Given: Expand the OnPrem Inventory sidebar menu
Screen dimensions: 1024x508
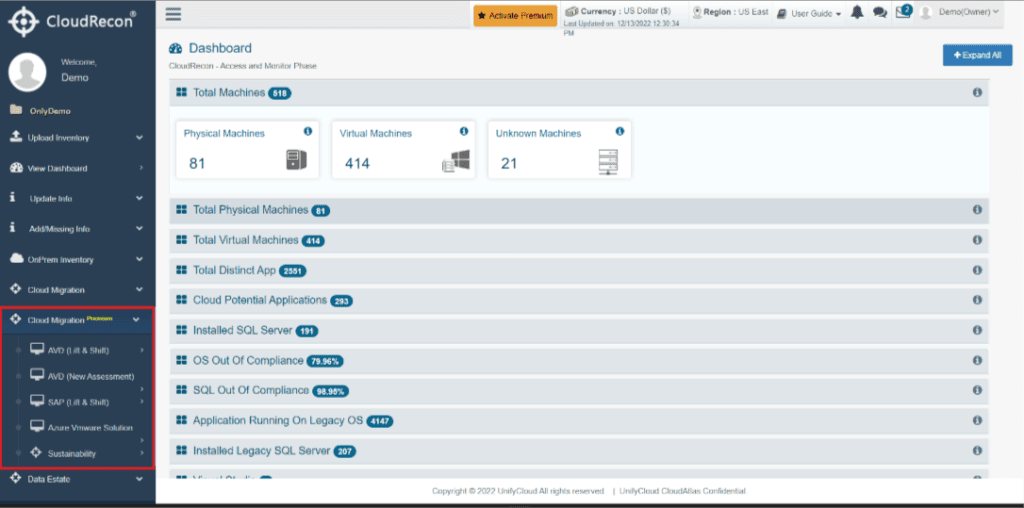Looking at the screenshot, I should (x=78, y=259).
